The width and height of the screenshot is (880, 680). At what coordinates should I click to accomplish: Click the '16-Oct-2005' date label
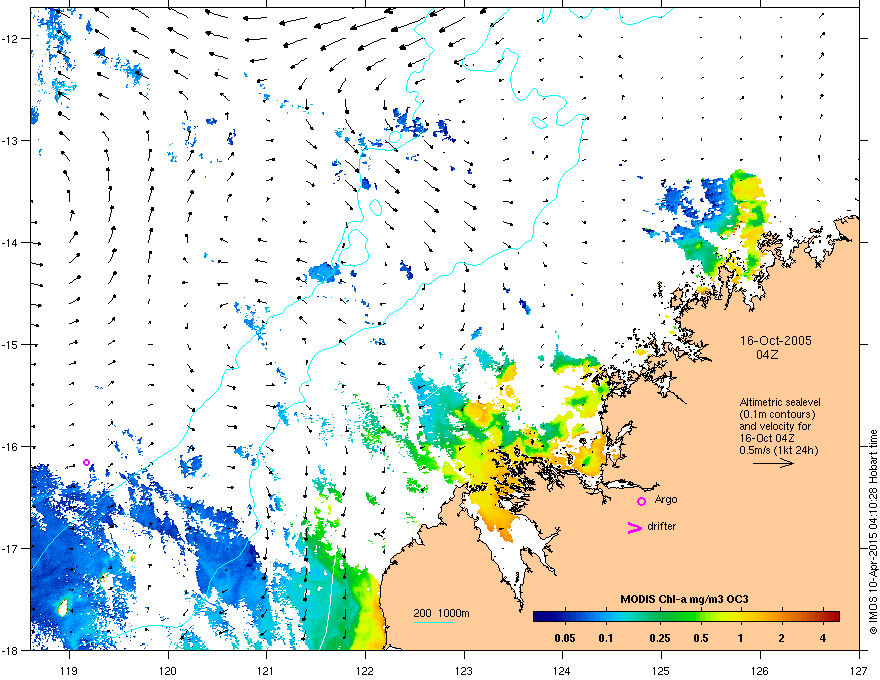click(776, 341)
